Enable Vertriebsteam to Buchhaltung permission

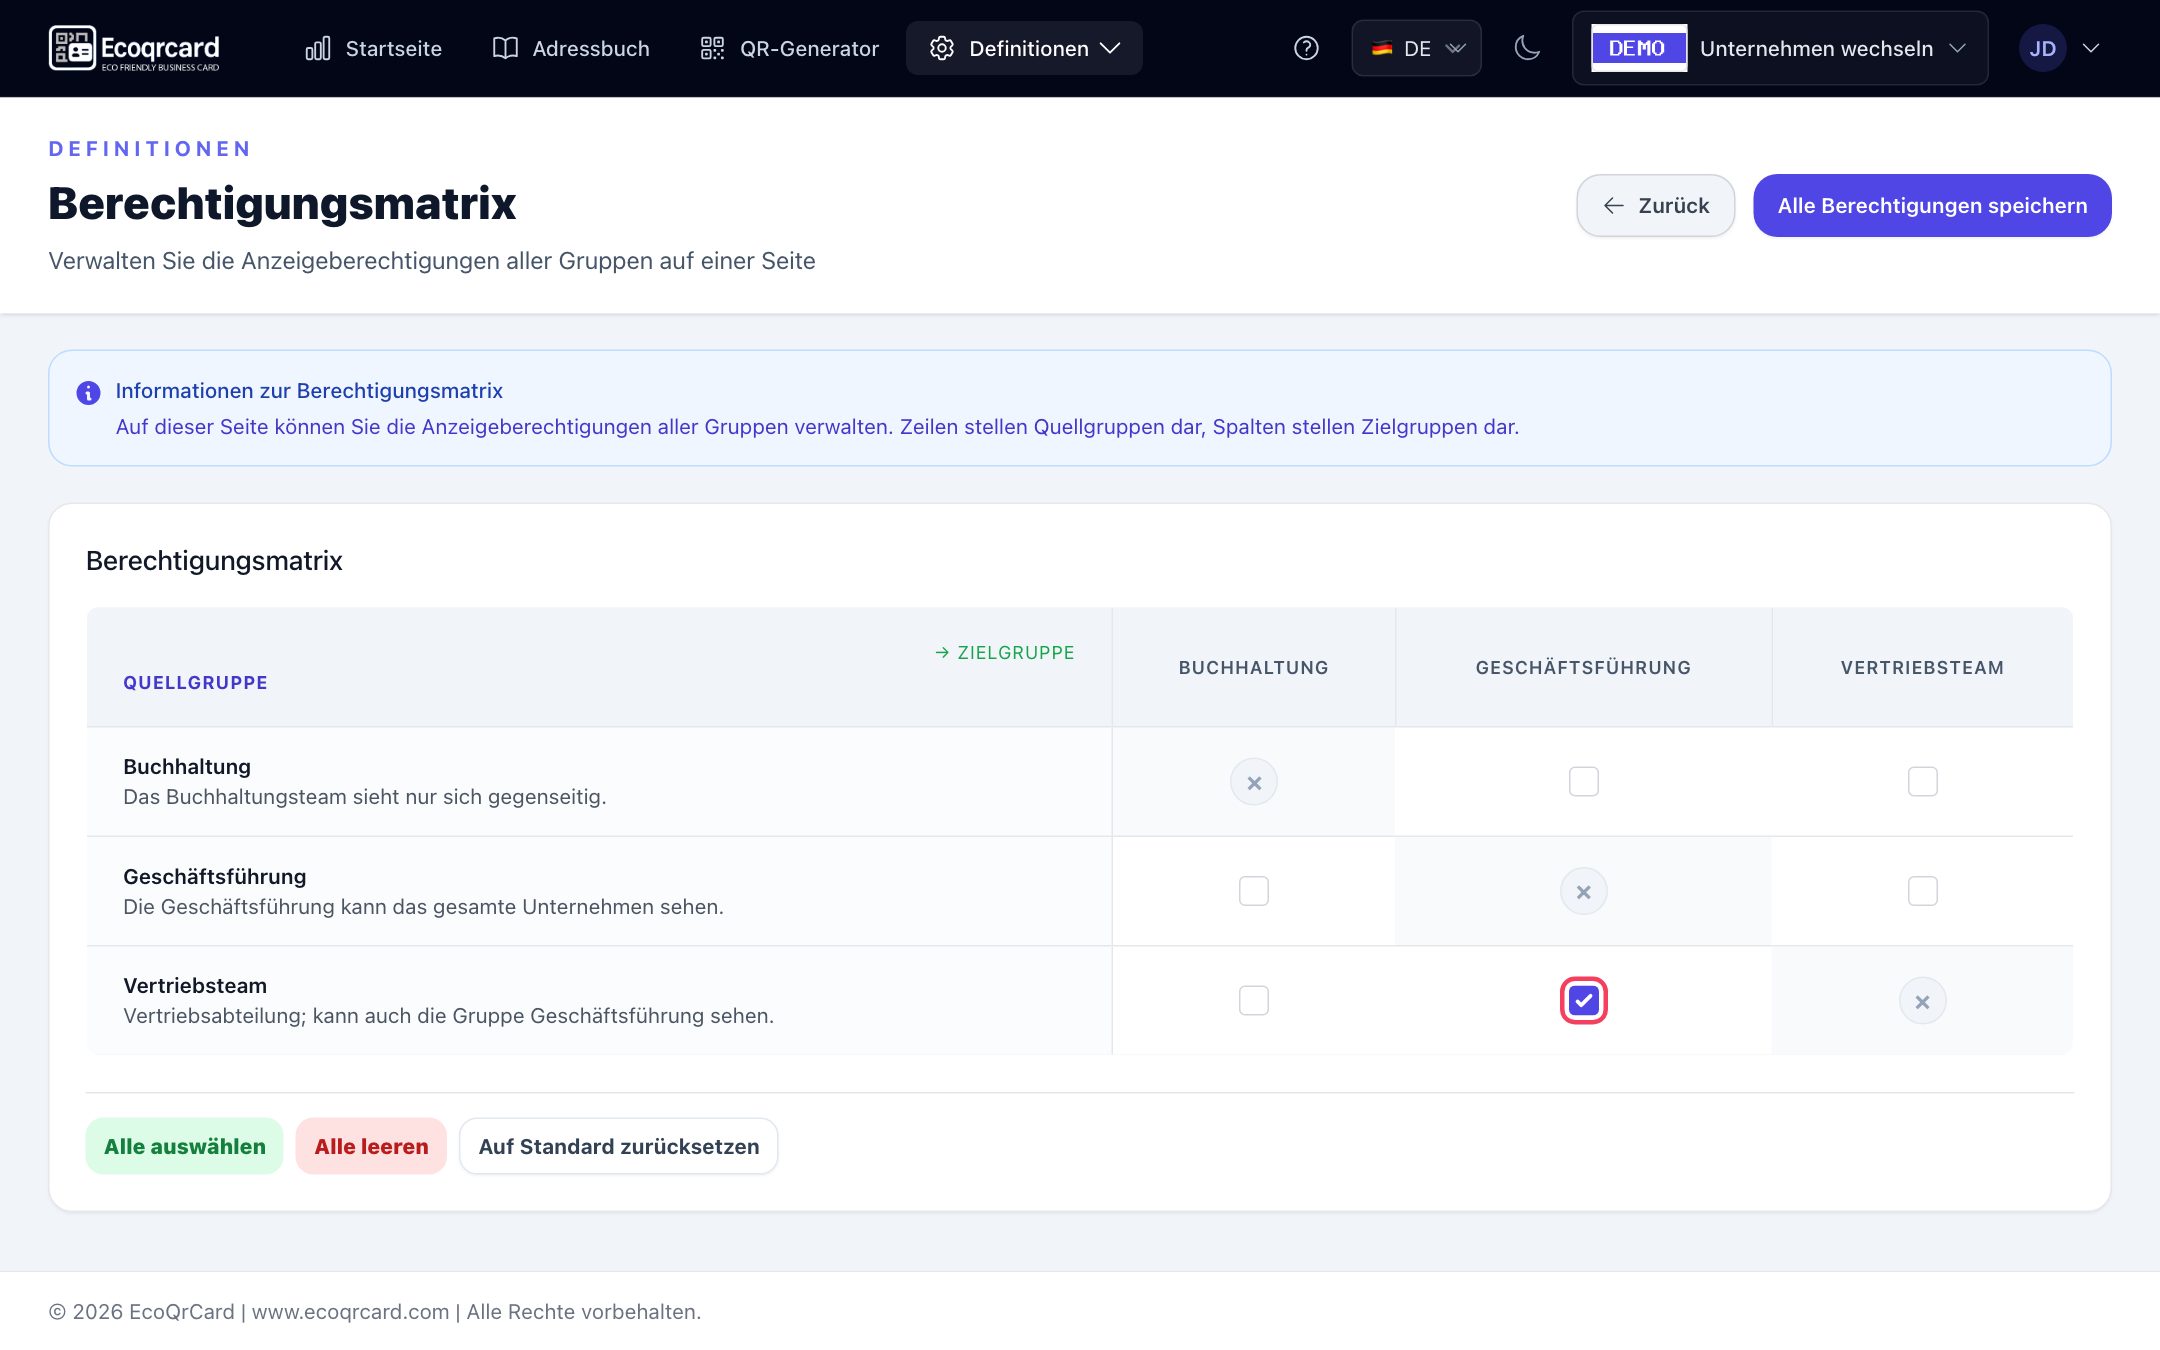[1254, 1000]
